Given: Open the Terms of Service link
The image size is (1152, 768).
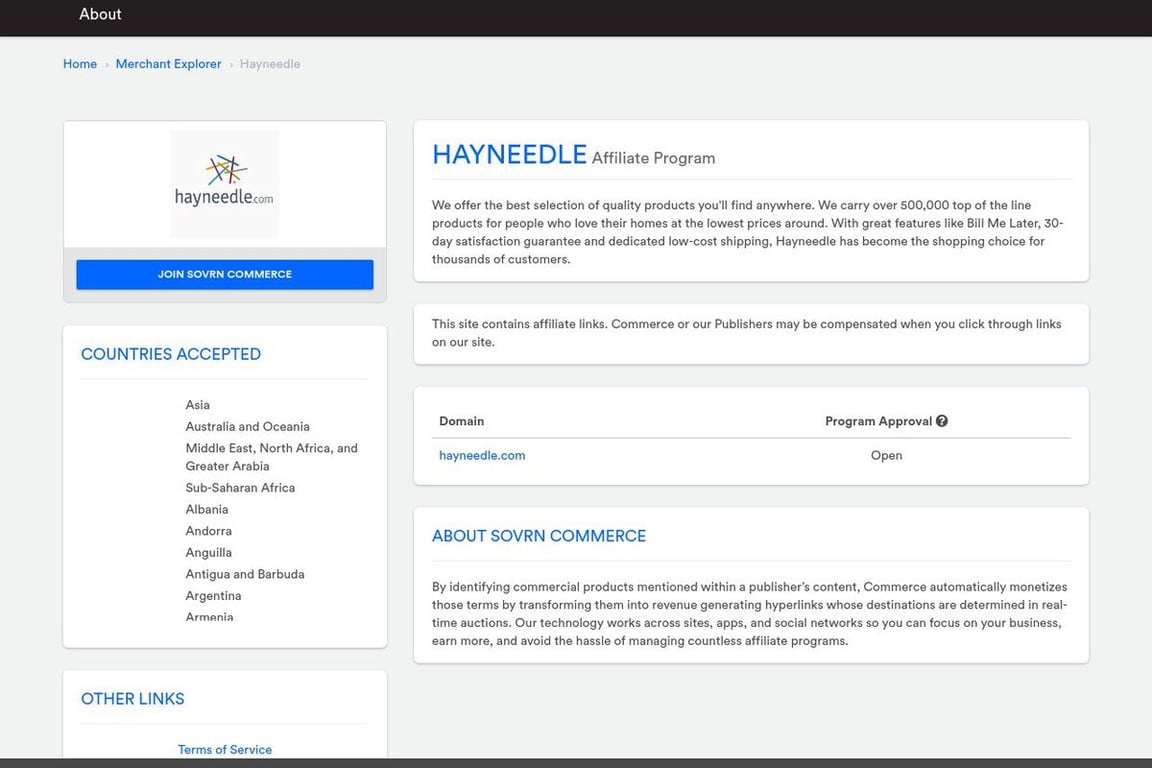Looking at the screenshot, I should [x=225, y=750].
